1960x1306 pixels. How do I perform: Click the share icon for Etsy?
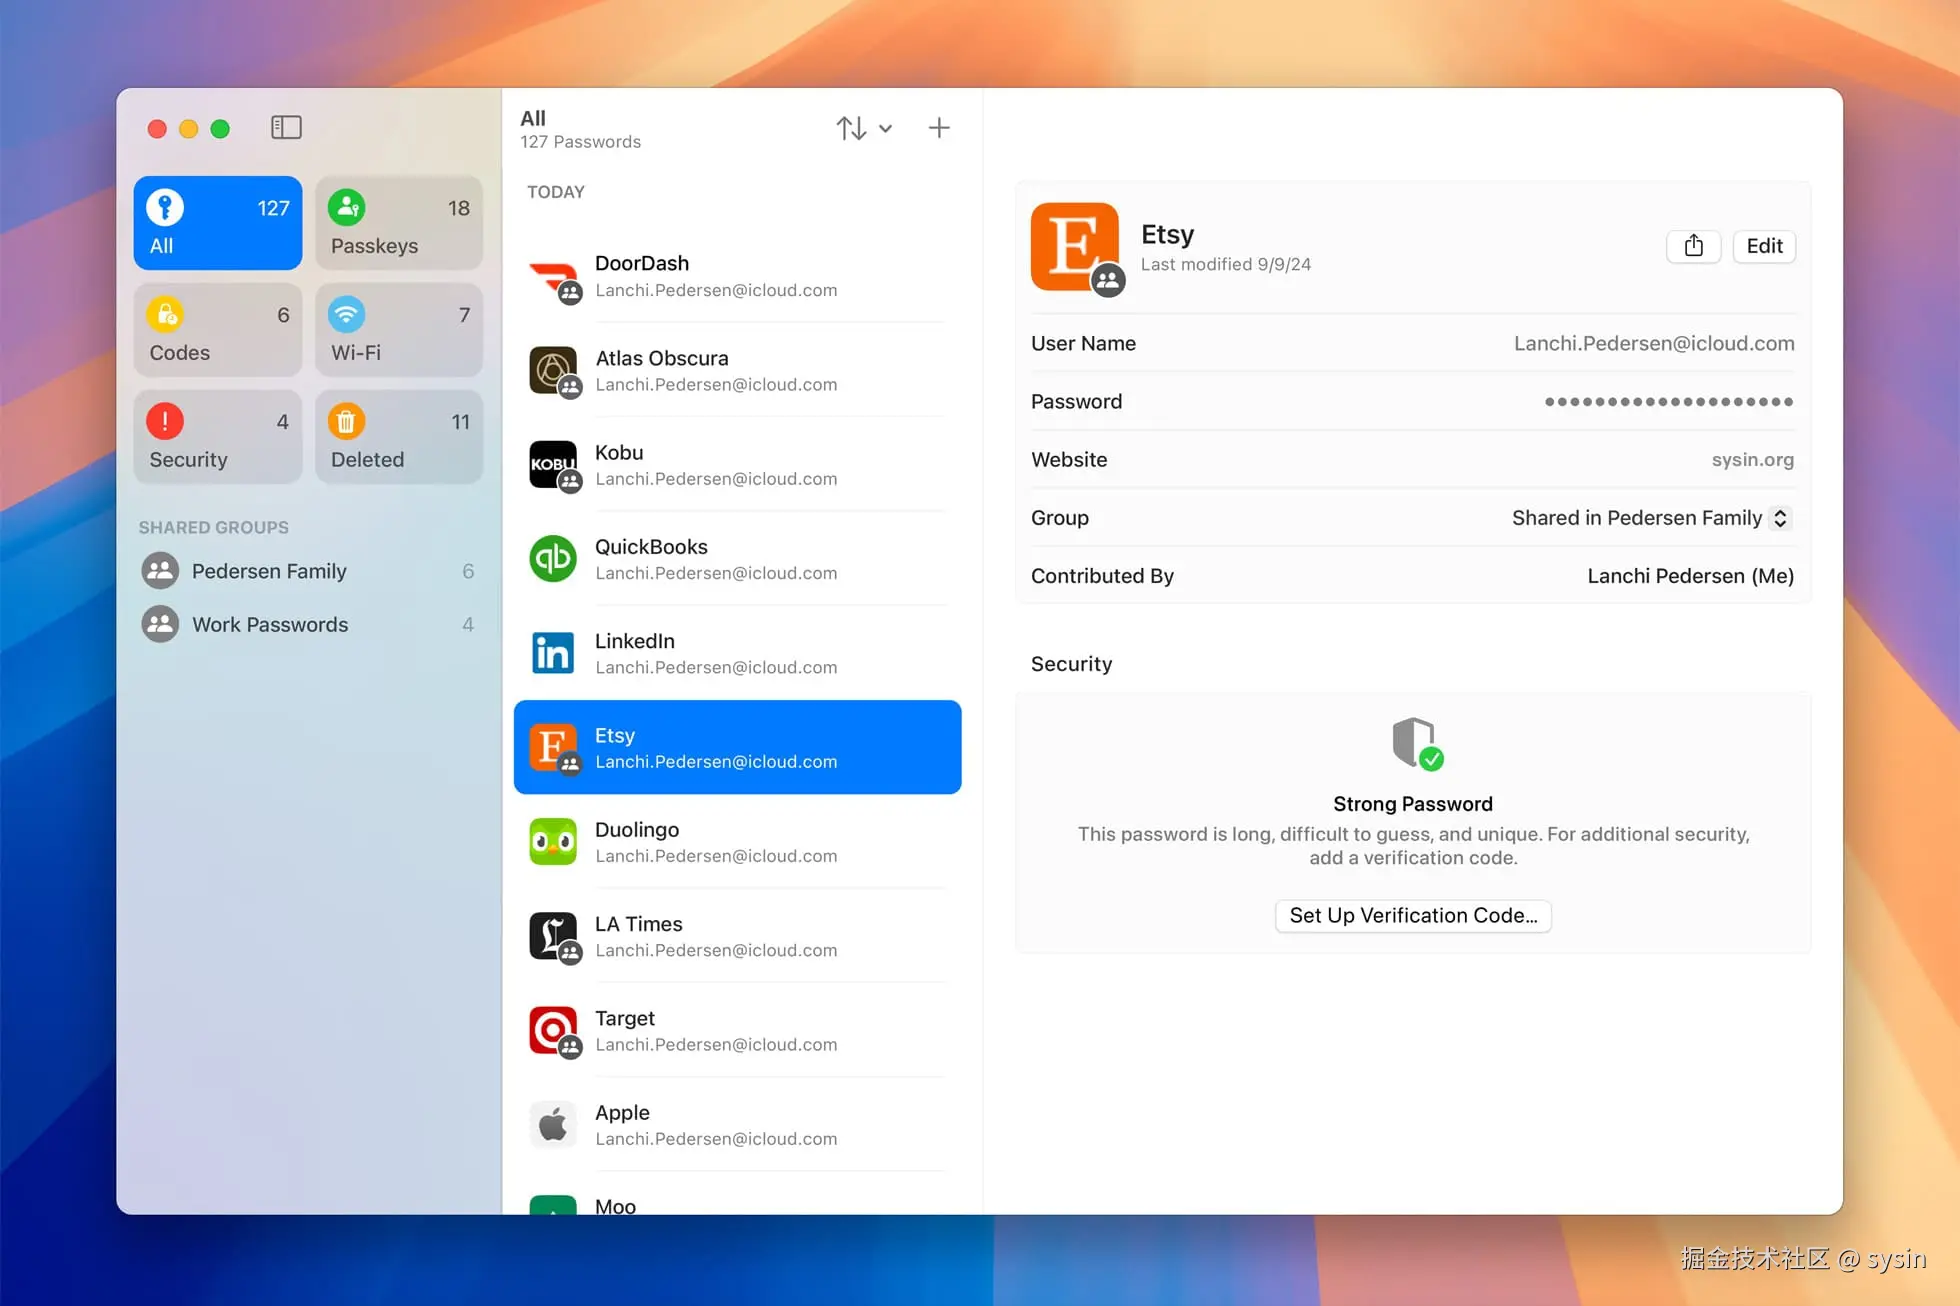[x=1693, y=246]
